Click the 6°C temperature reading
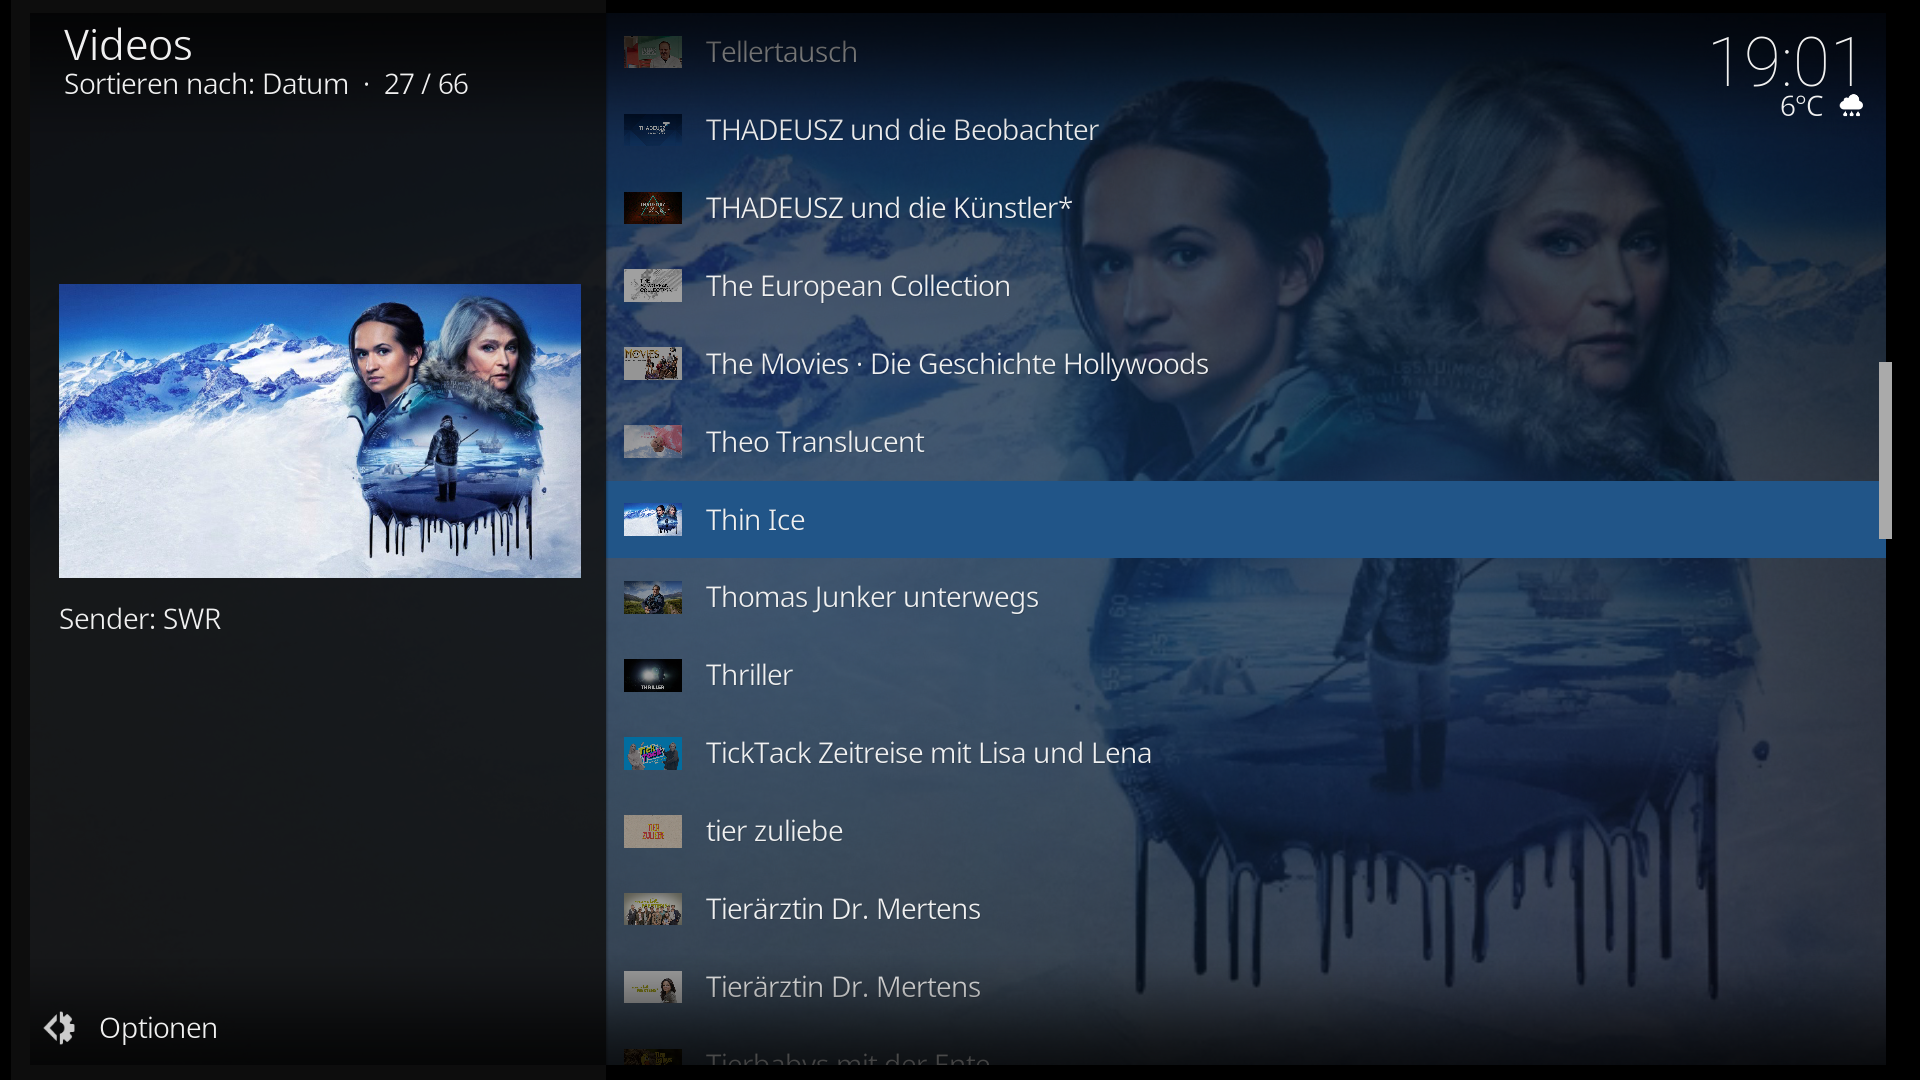1920x1080 pixels. click(1801, 106)
